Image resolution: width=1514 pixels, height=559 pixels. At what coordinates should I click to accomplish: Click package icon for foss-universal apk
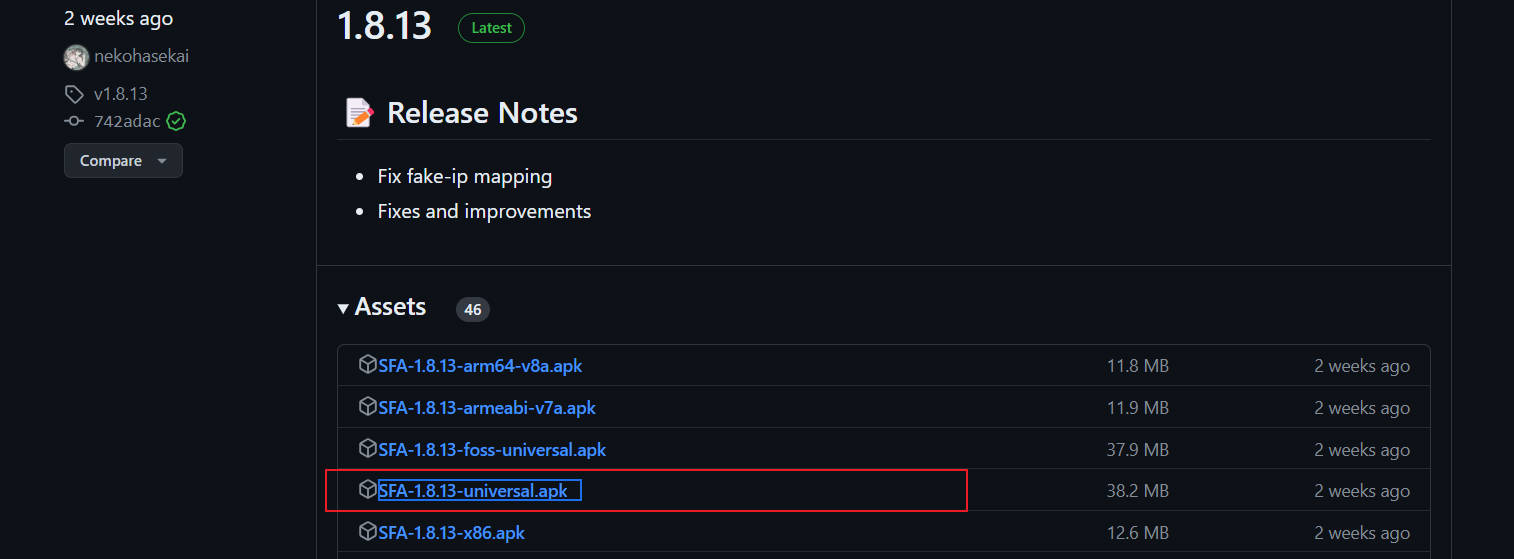(x=367, y=449)
